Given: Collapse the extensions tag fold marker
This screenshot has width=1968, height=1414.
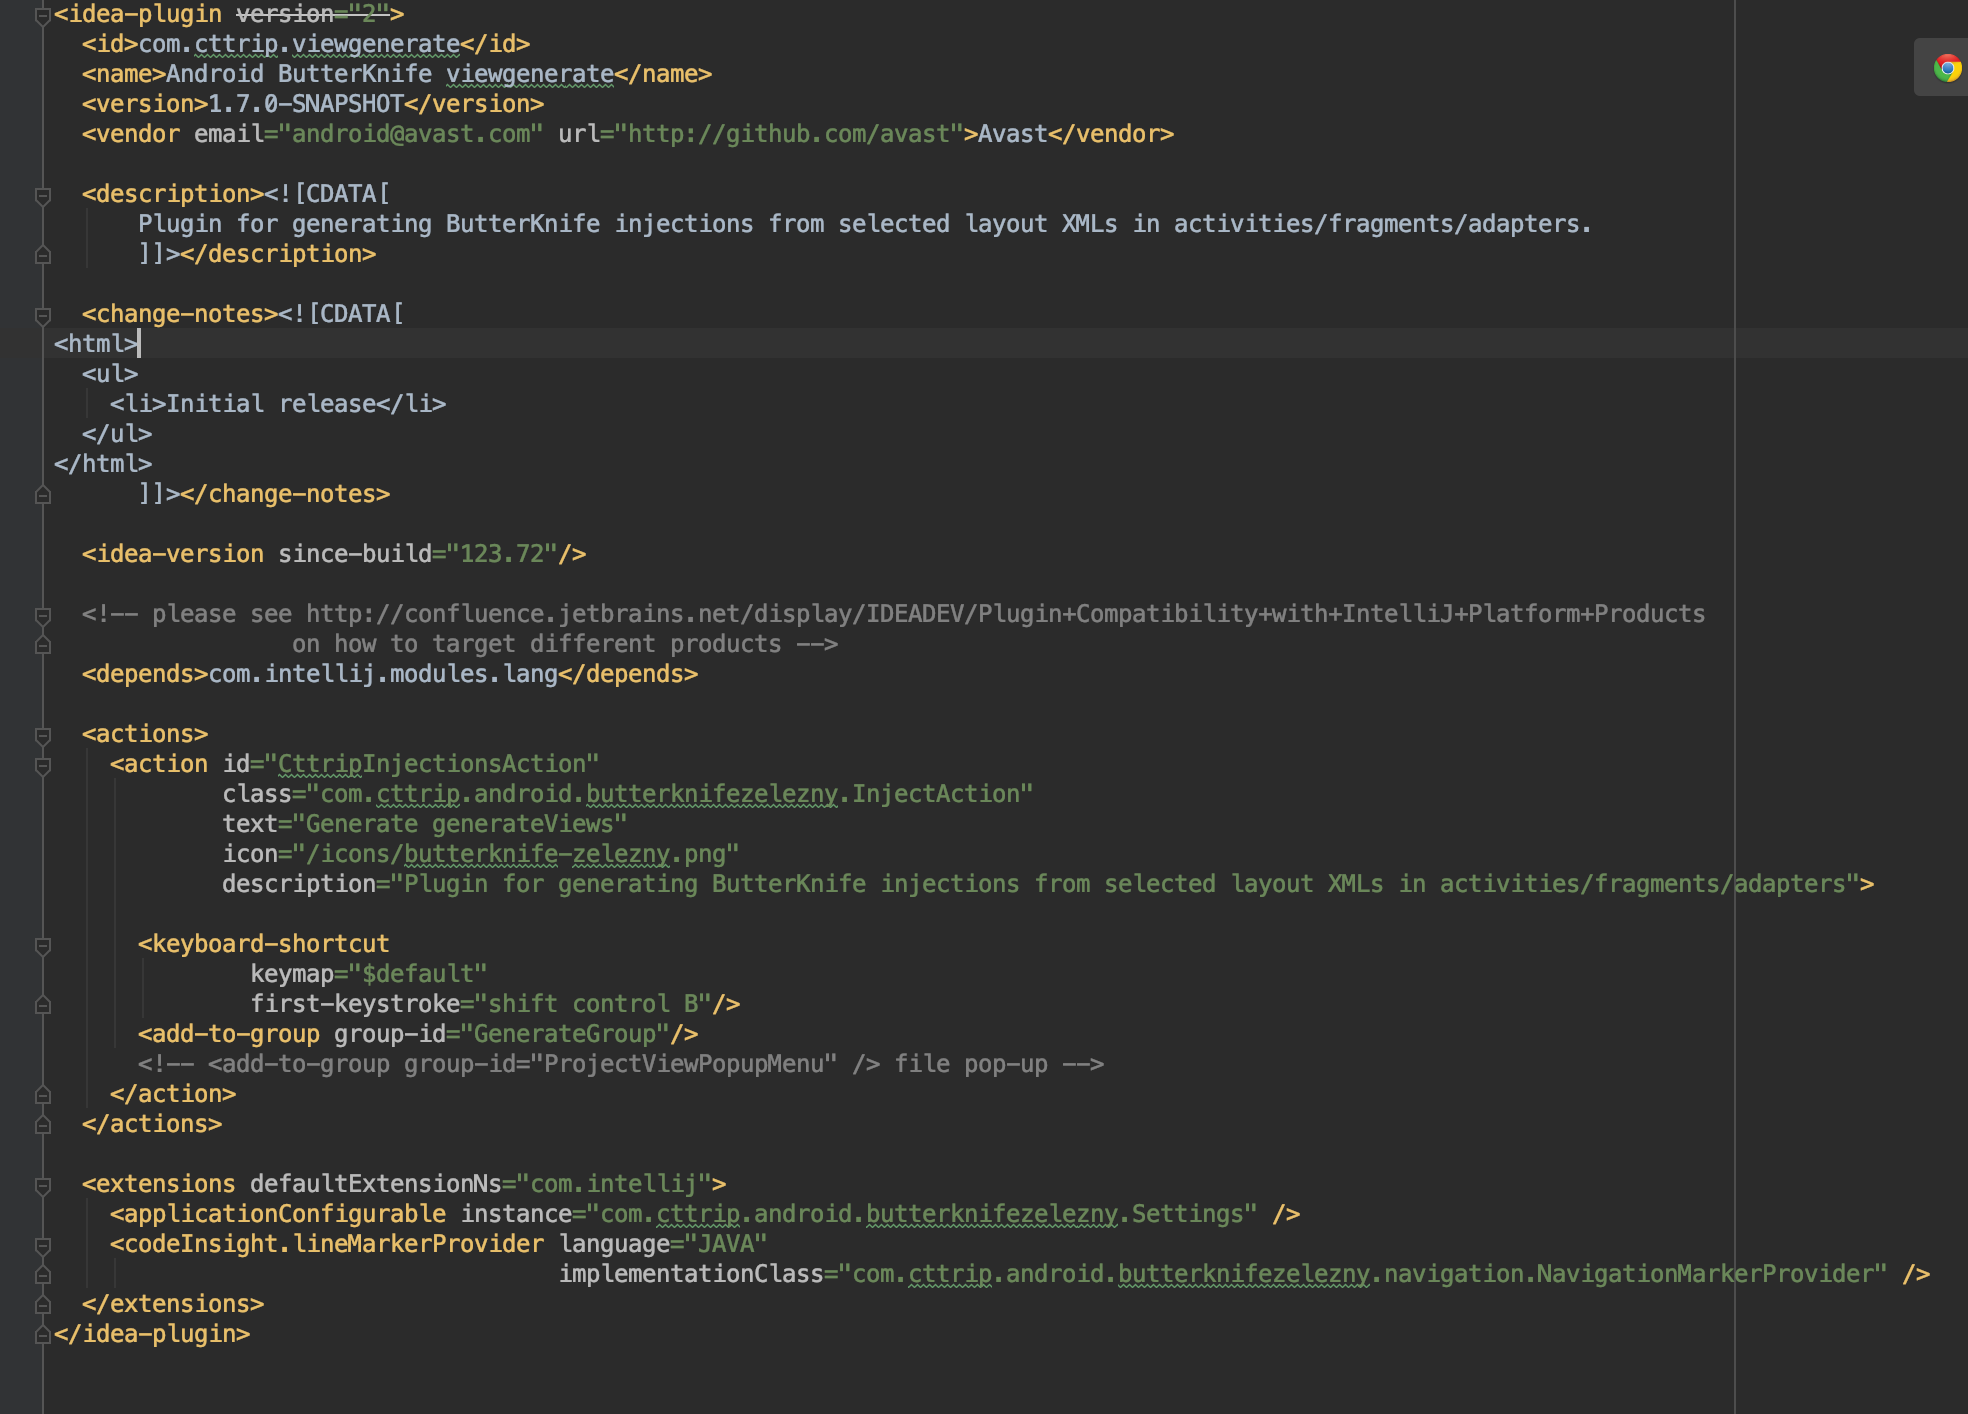Looking at the screenshot, I should click(42, 1185).
